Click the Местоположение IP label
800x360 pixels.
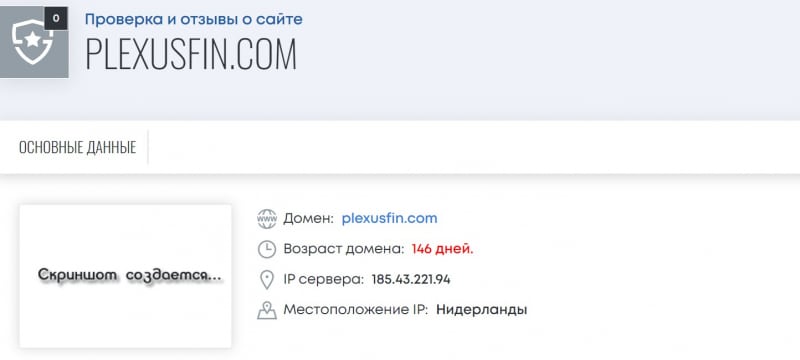356,310
